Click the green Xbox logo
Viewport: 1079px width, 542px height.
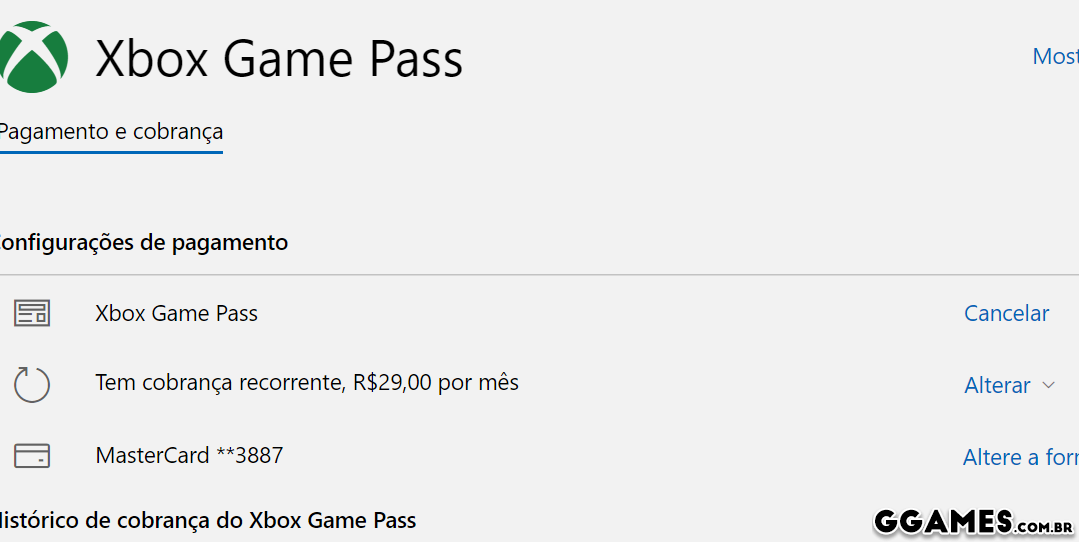click(x=33, y=57)
